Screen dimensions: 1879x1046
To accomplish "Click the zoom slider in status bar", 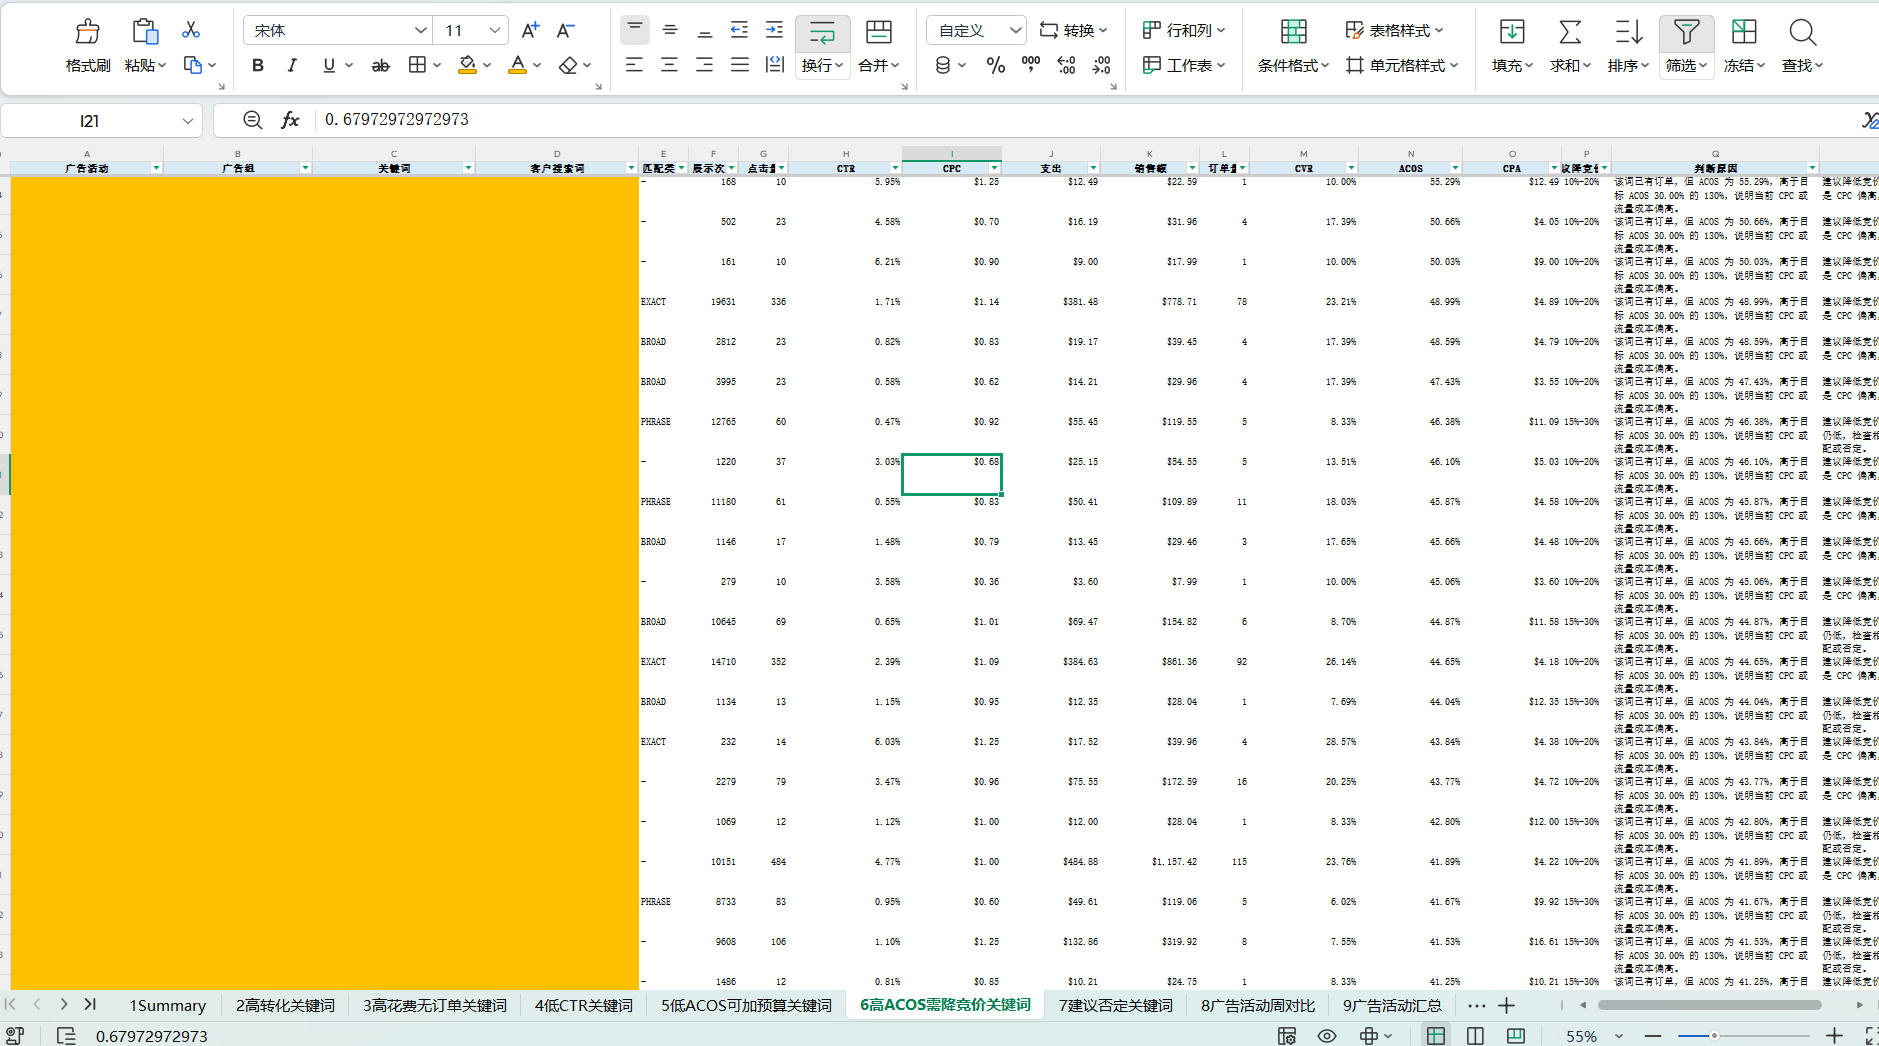I will coord(1743,1036).
